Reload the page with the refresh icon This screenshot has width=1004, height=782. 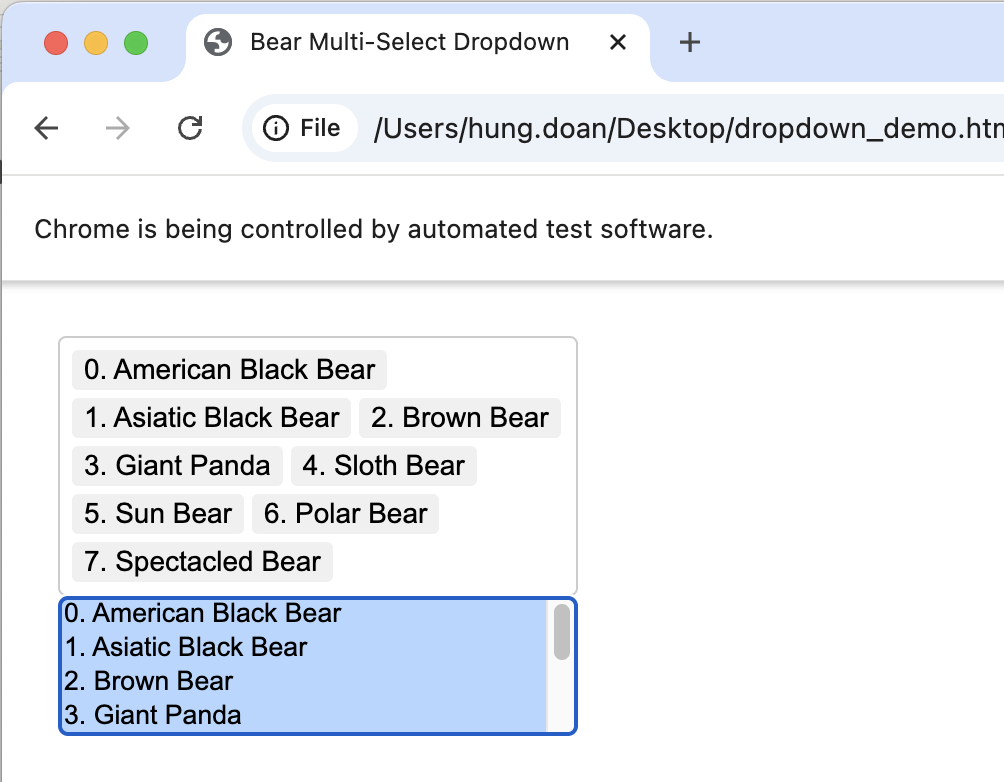pos(190,128)
